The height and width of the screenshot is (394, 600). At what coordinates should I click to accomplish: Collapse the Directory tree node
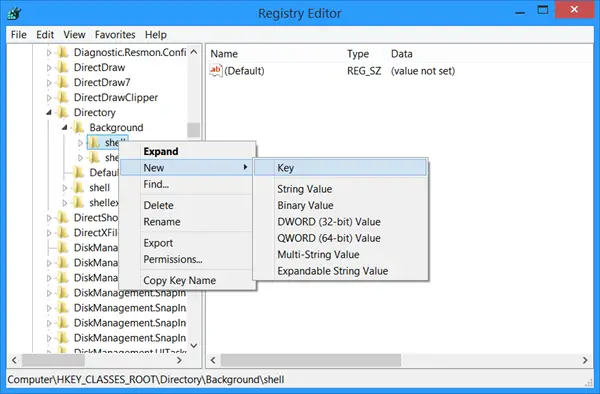pyautogui.click(x=49, y=112)
